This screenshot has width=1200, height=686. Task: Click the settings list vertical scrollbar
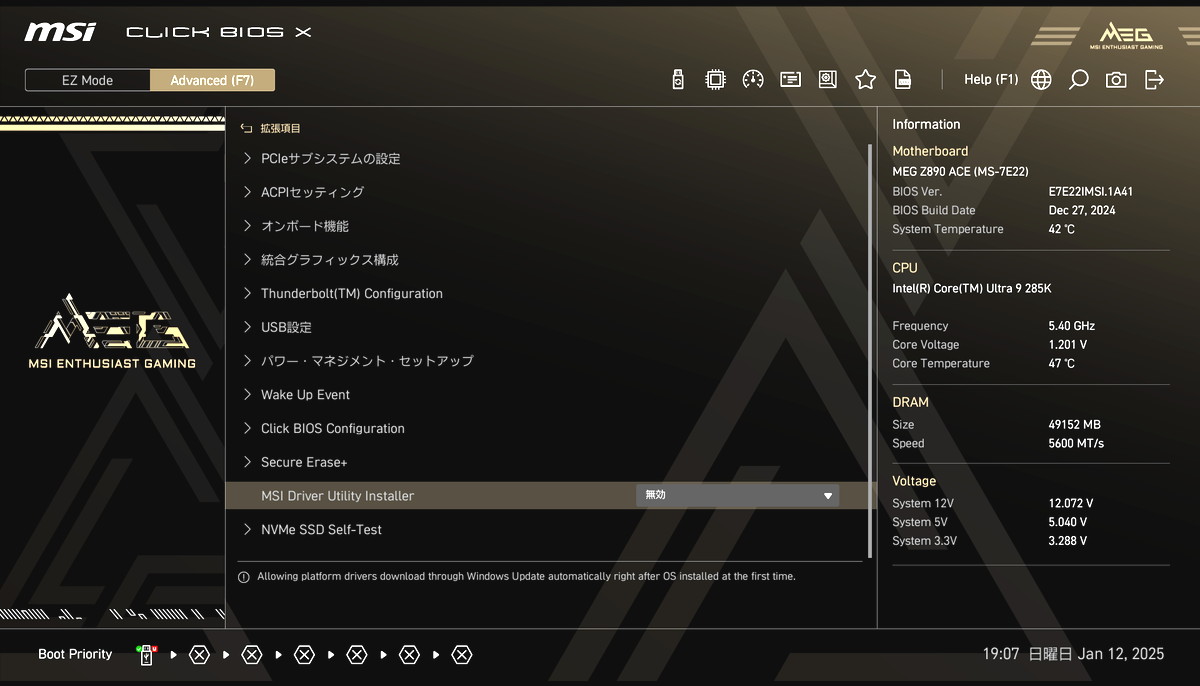pyautogui.click(x=870, y=350)
